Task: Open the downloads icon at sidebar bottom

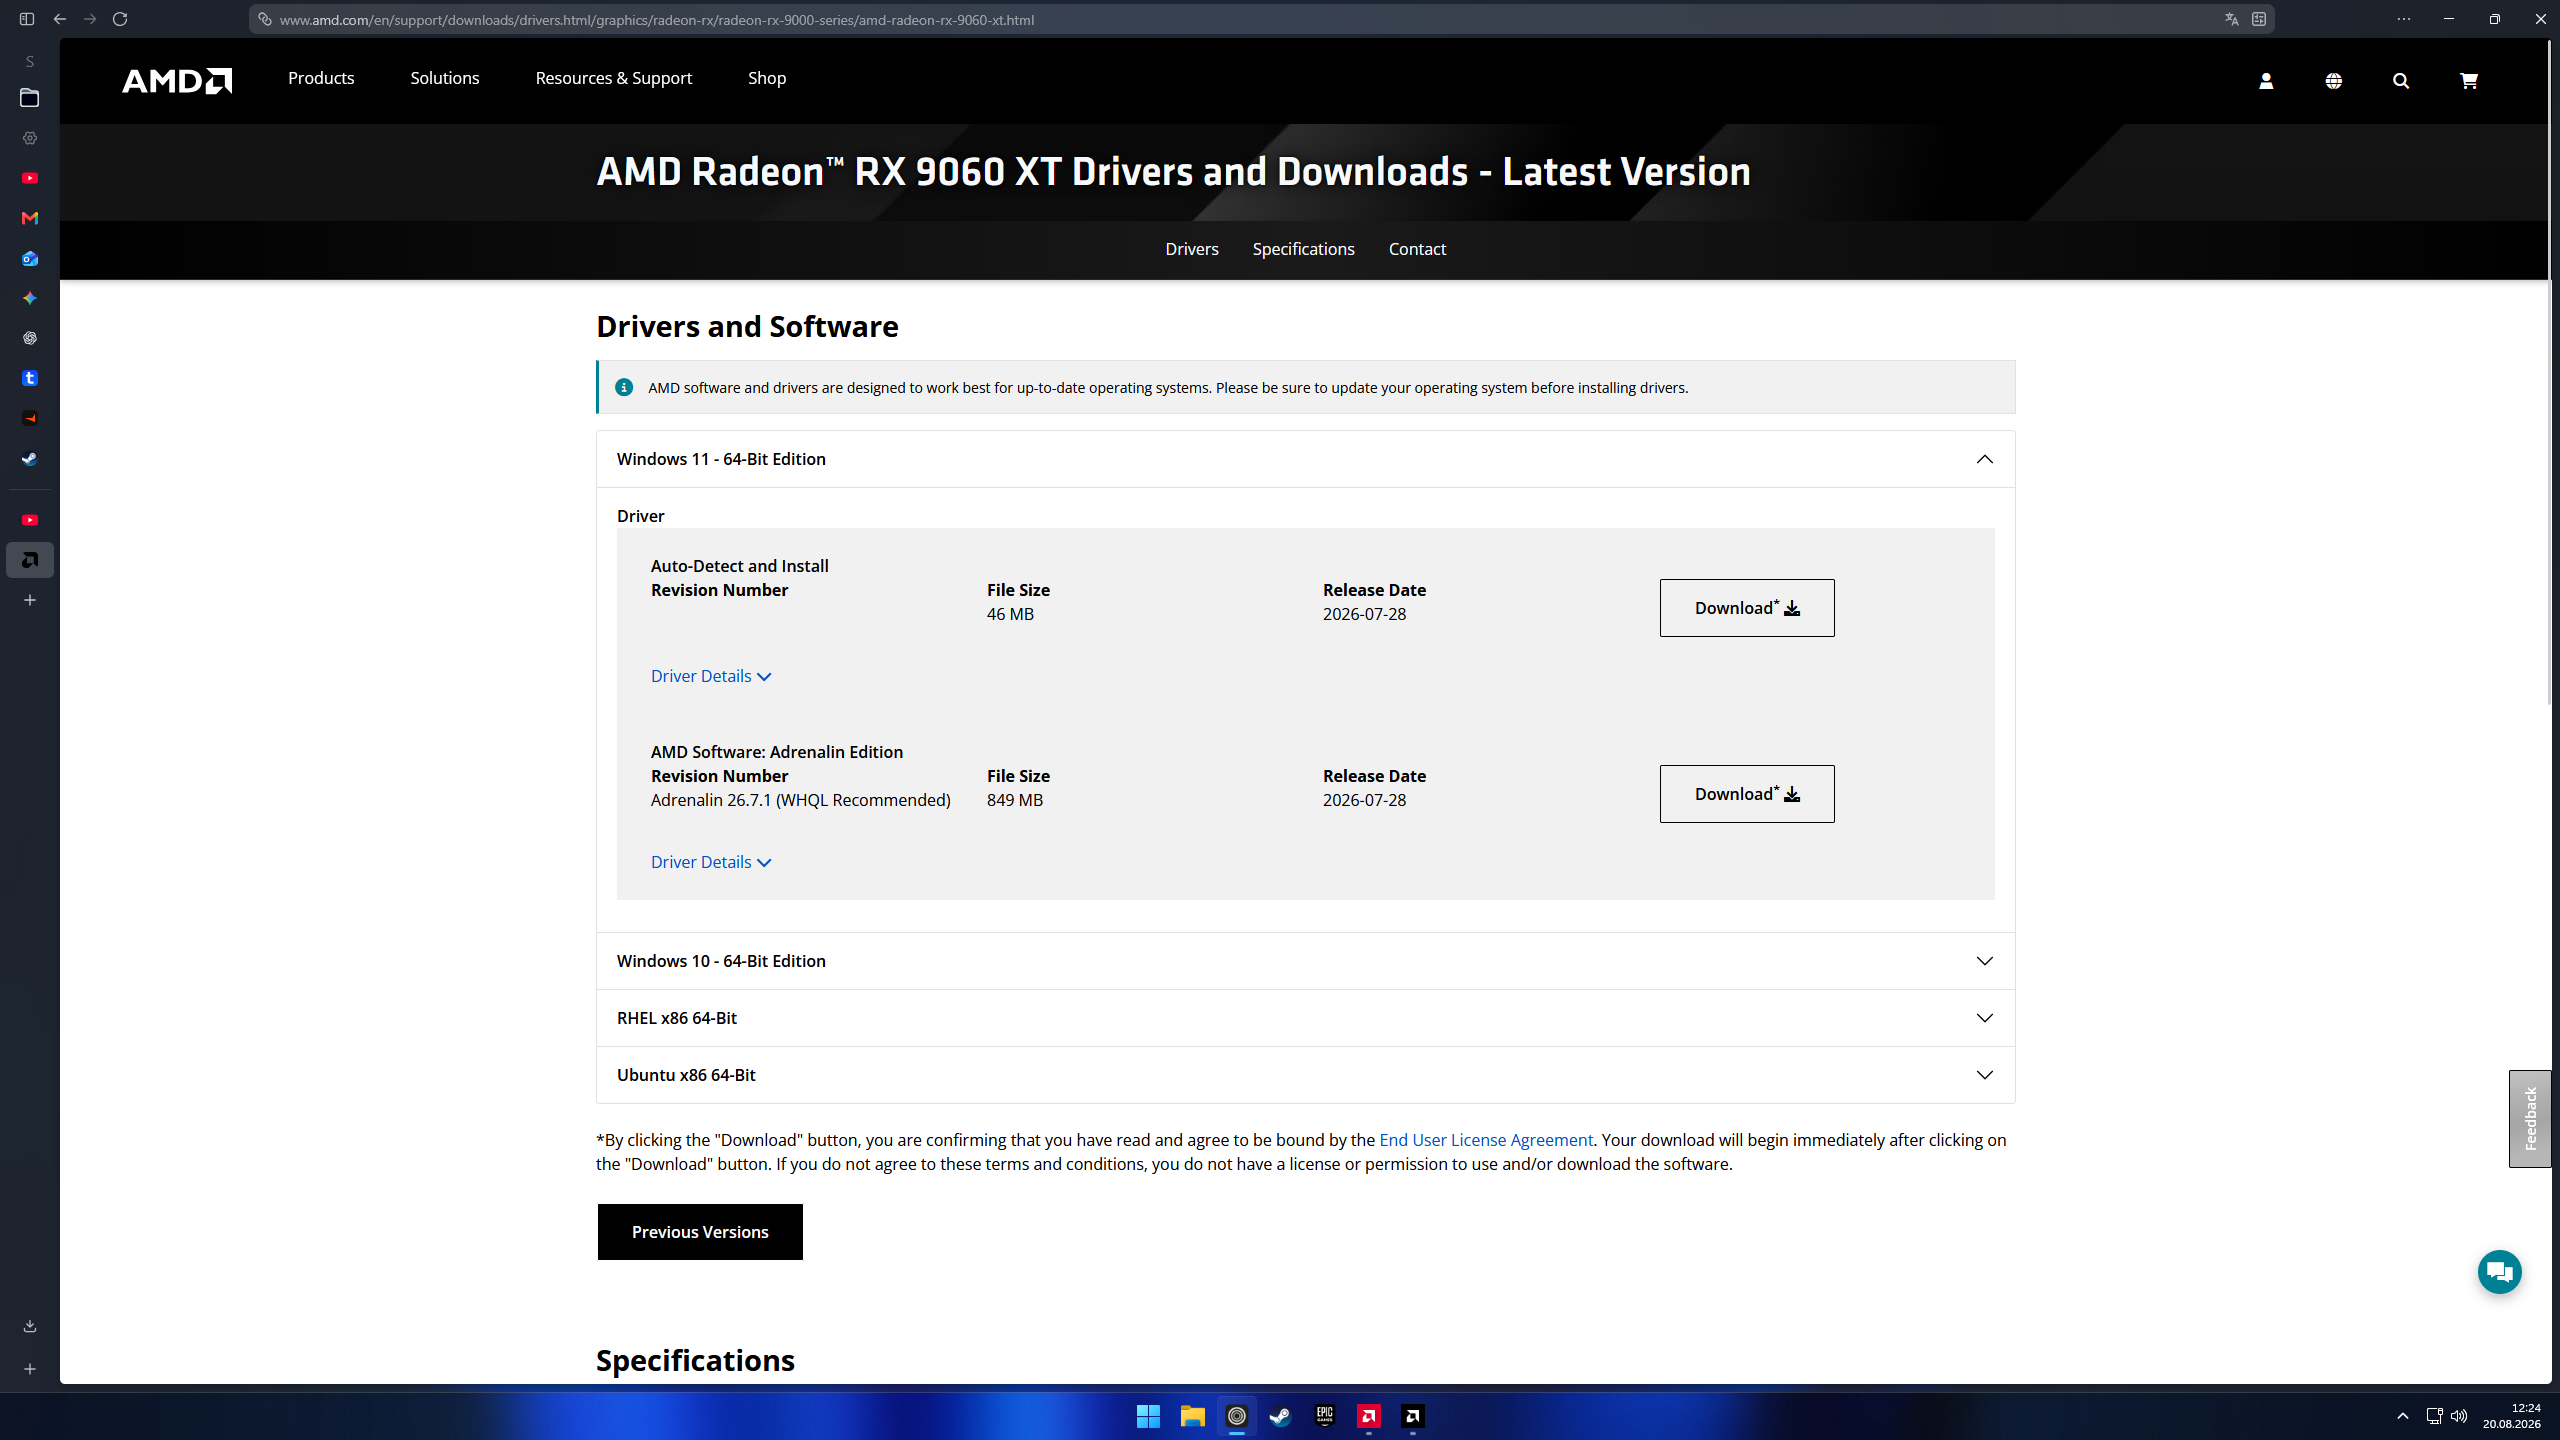Action: [x=30, y=1326]
